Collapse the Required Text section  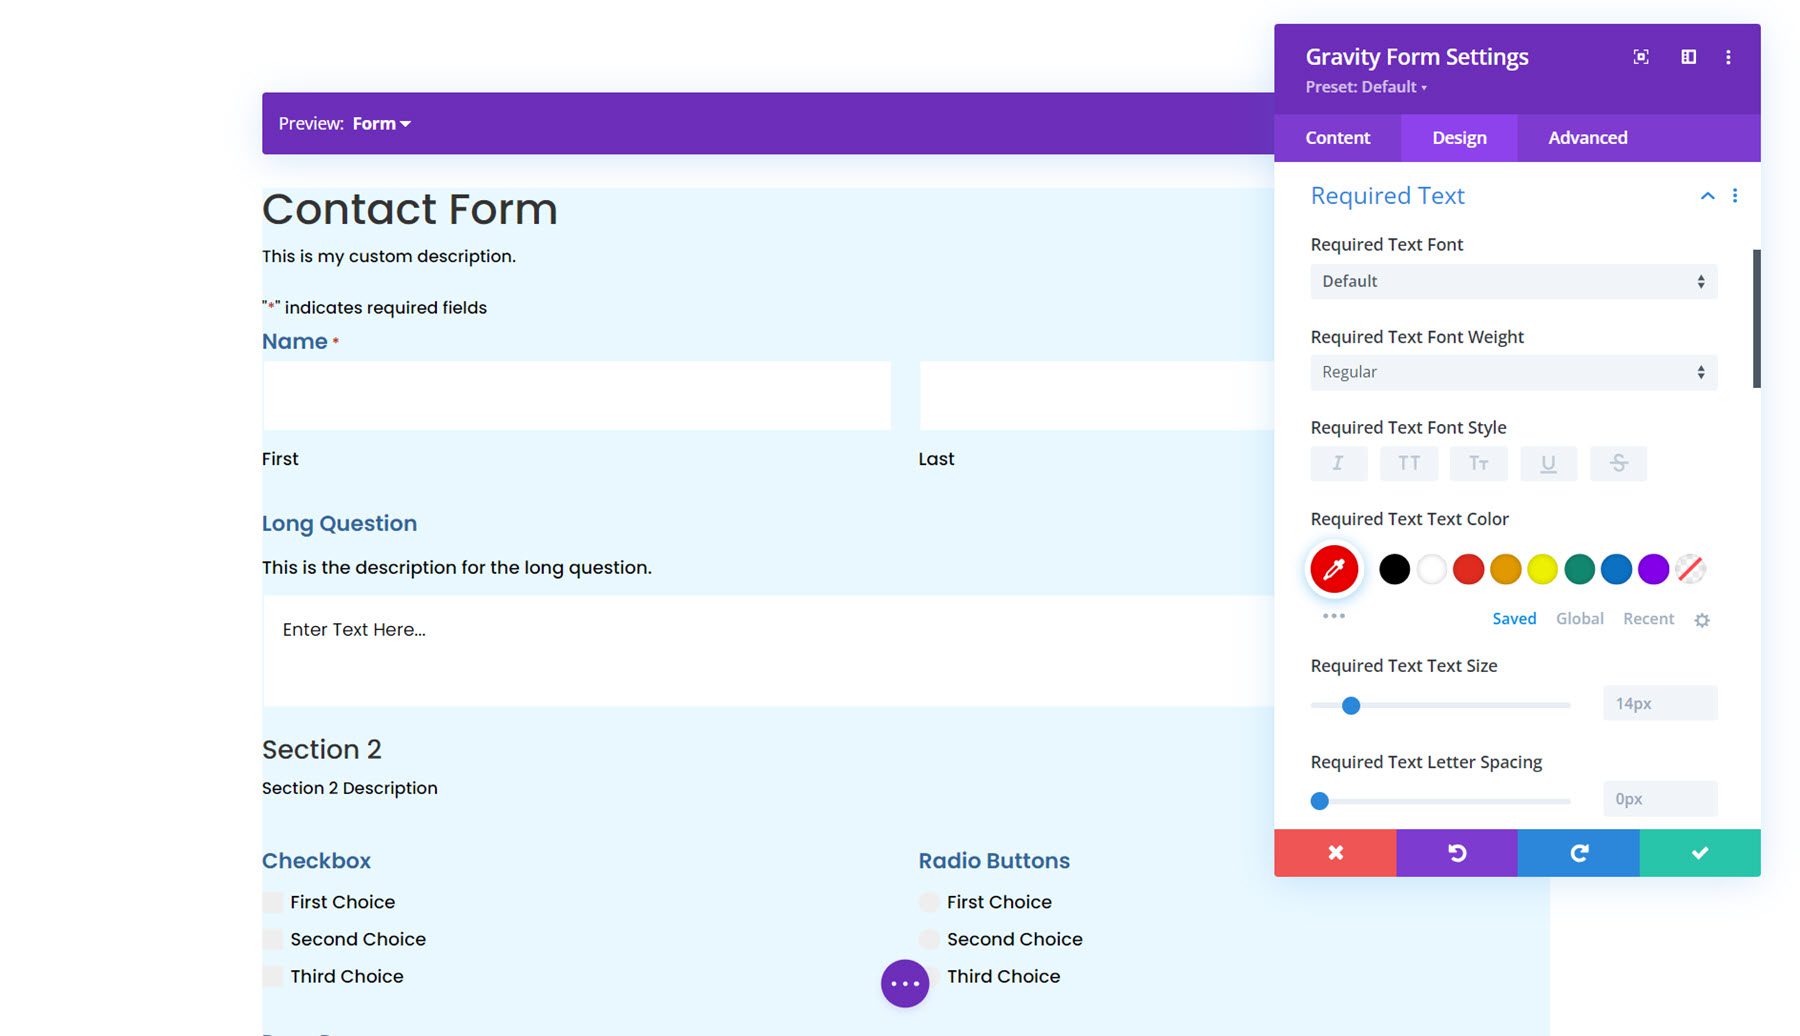click(x=1706, y=196)
